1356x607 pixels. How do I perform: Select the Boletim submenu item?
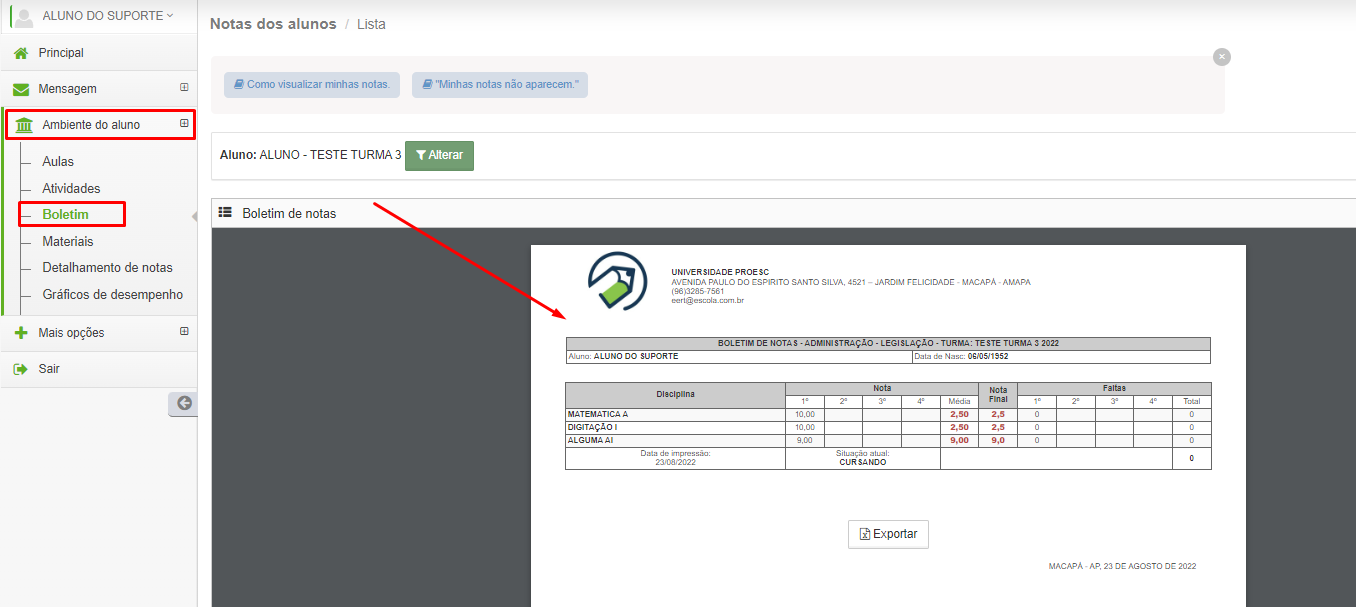[x=65, y=215]
